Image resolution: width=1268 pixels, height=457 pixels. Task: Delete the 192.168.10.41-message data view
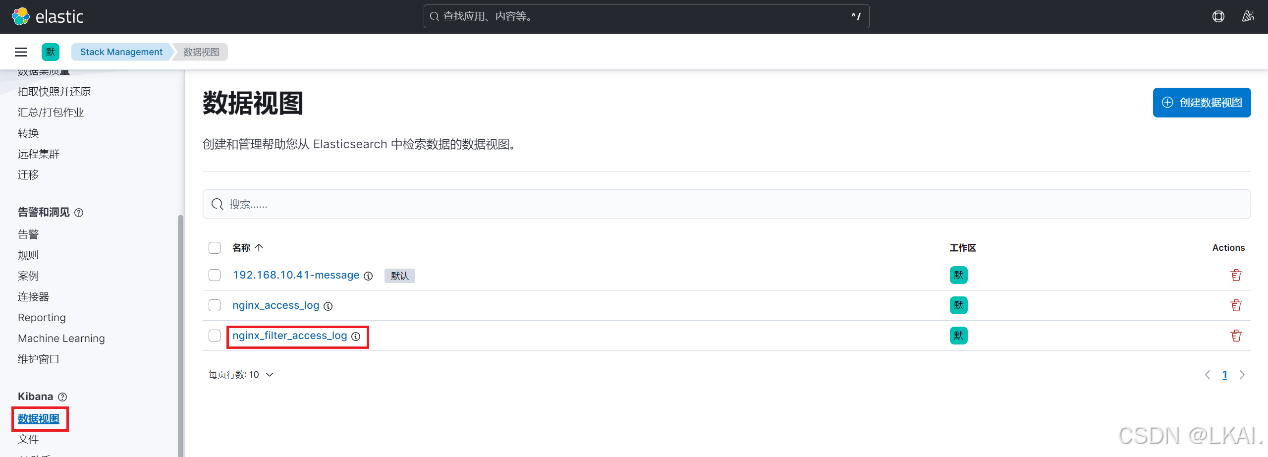(x=1236, y=275)
